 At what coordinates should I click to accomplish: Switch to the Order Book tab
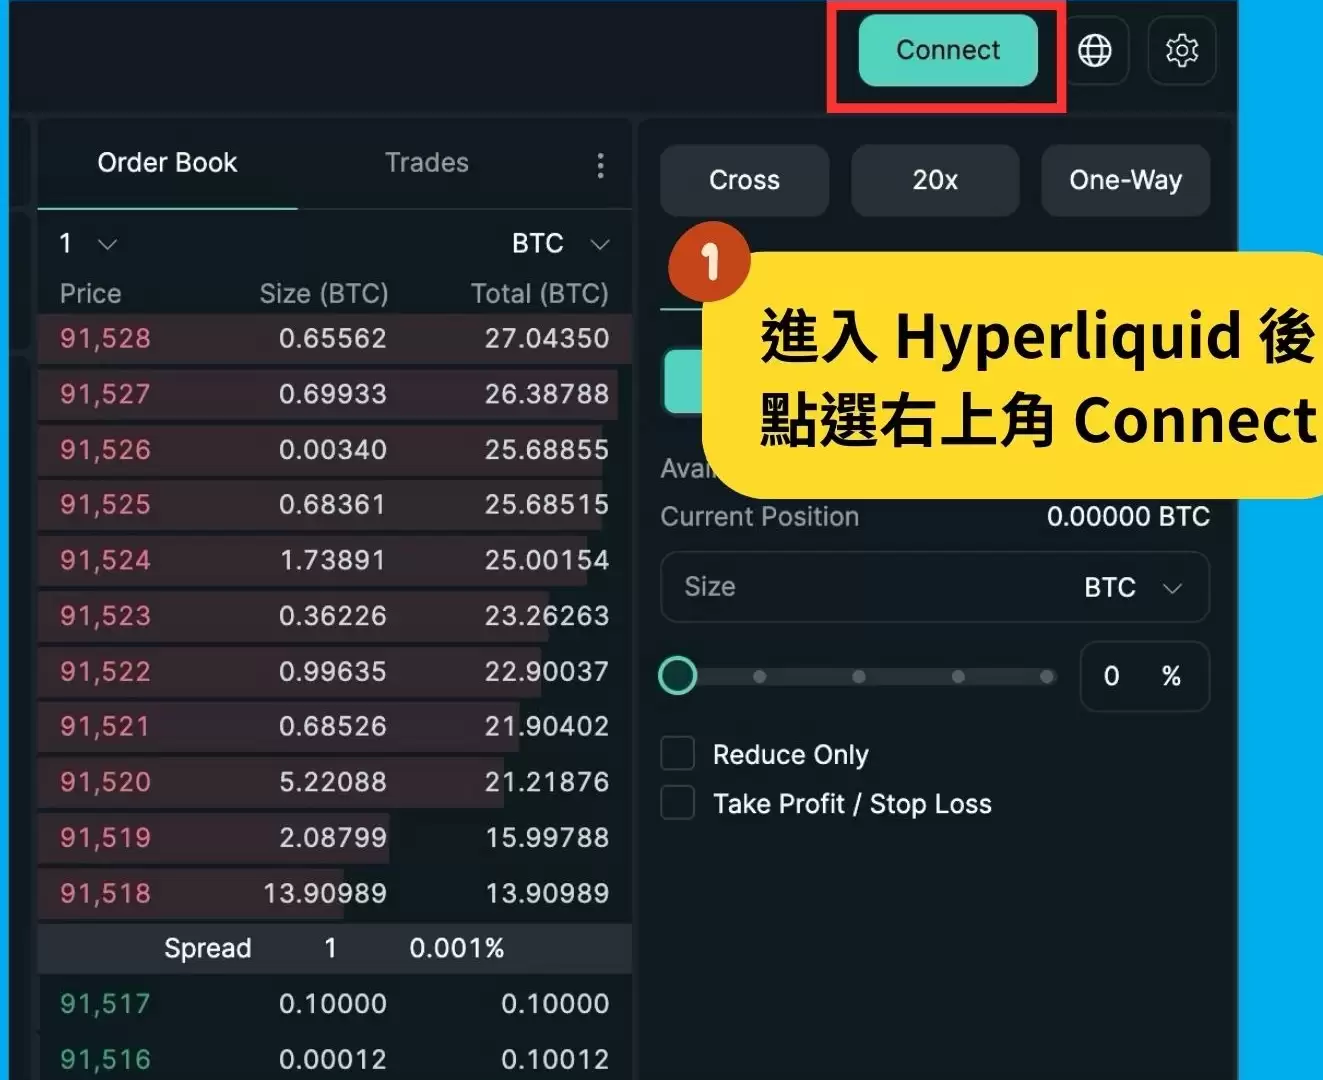(x=166, y=163)
